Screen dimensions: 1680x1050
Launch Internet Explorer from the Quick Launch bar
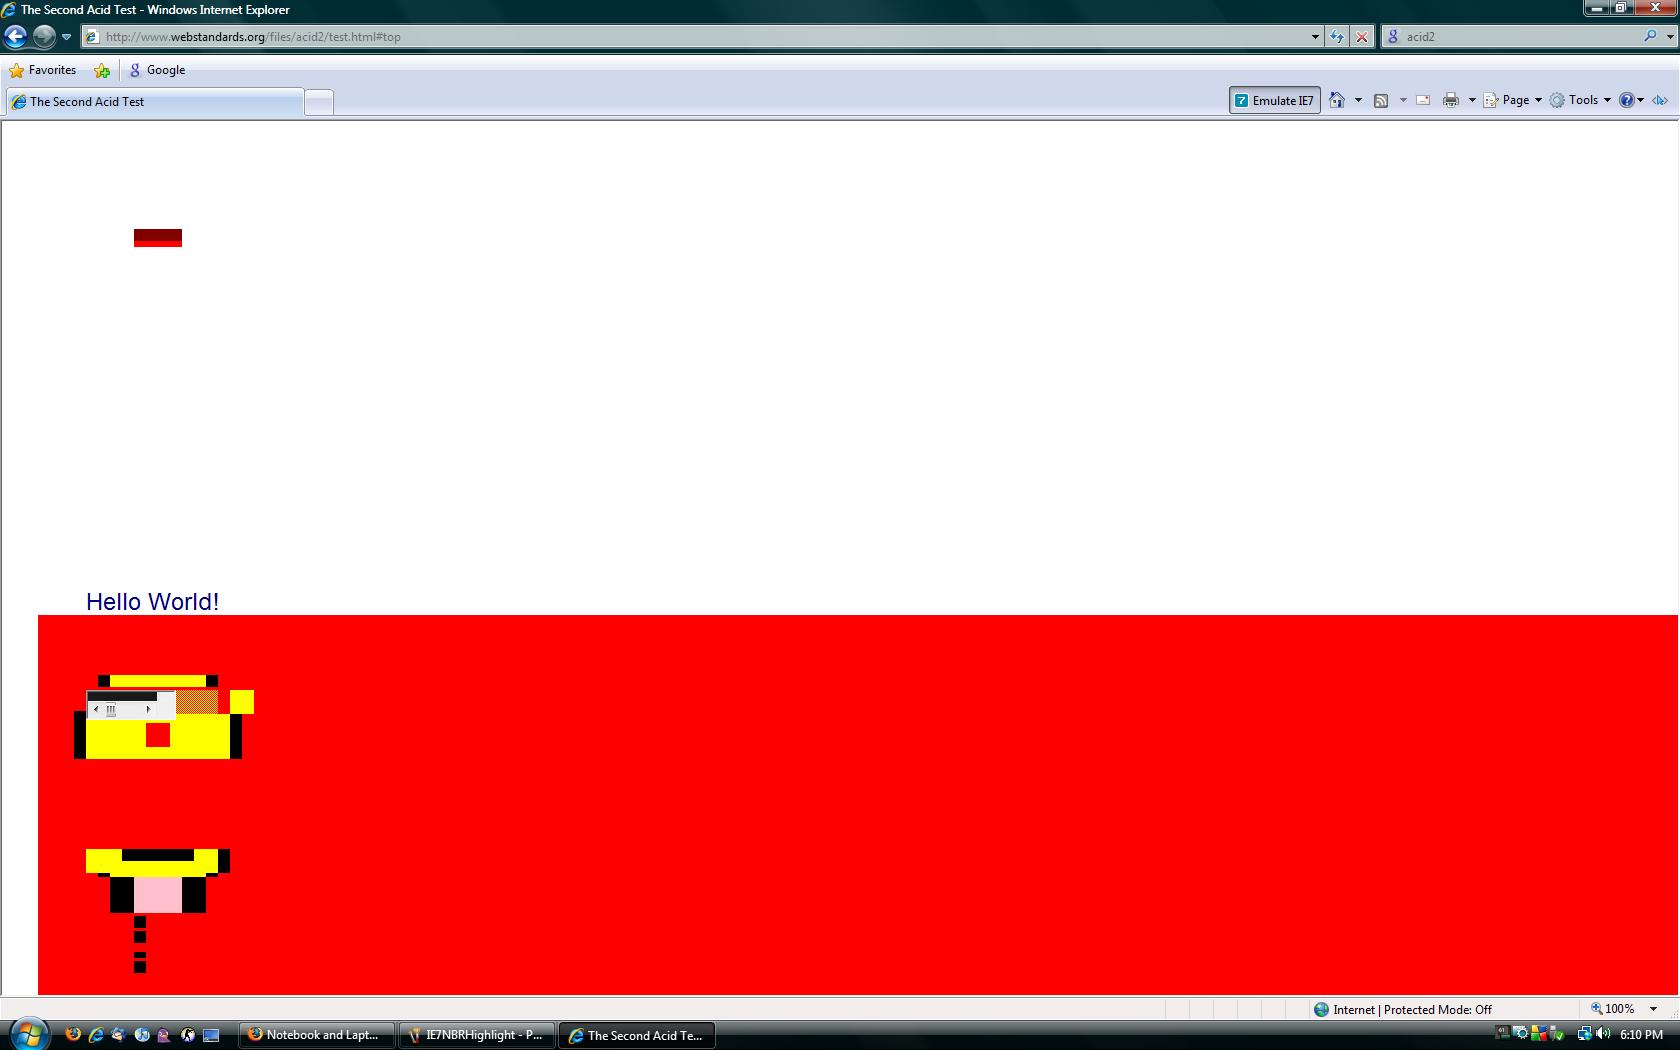coord(96,1035)
